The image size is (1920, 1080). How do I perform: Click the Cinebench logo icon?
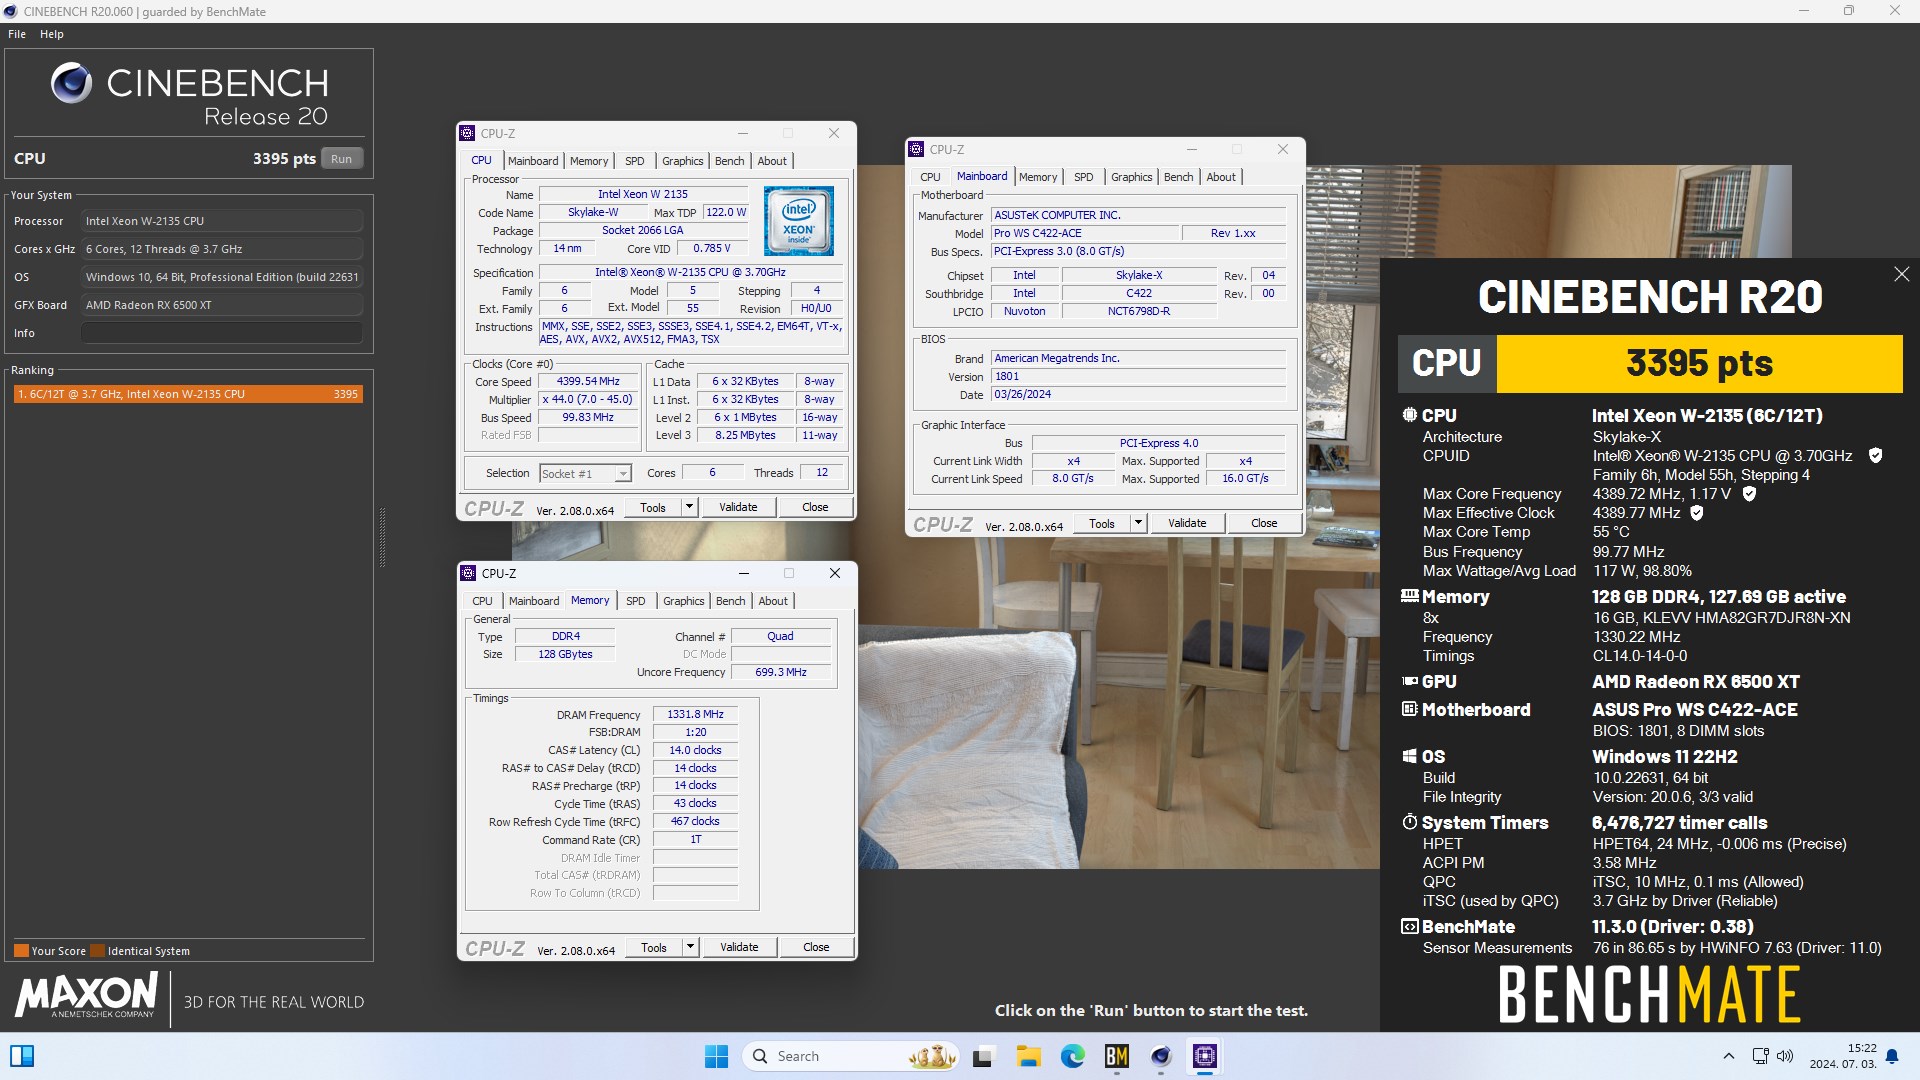tap(71, 83)
